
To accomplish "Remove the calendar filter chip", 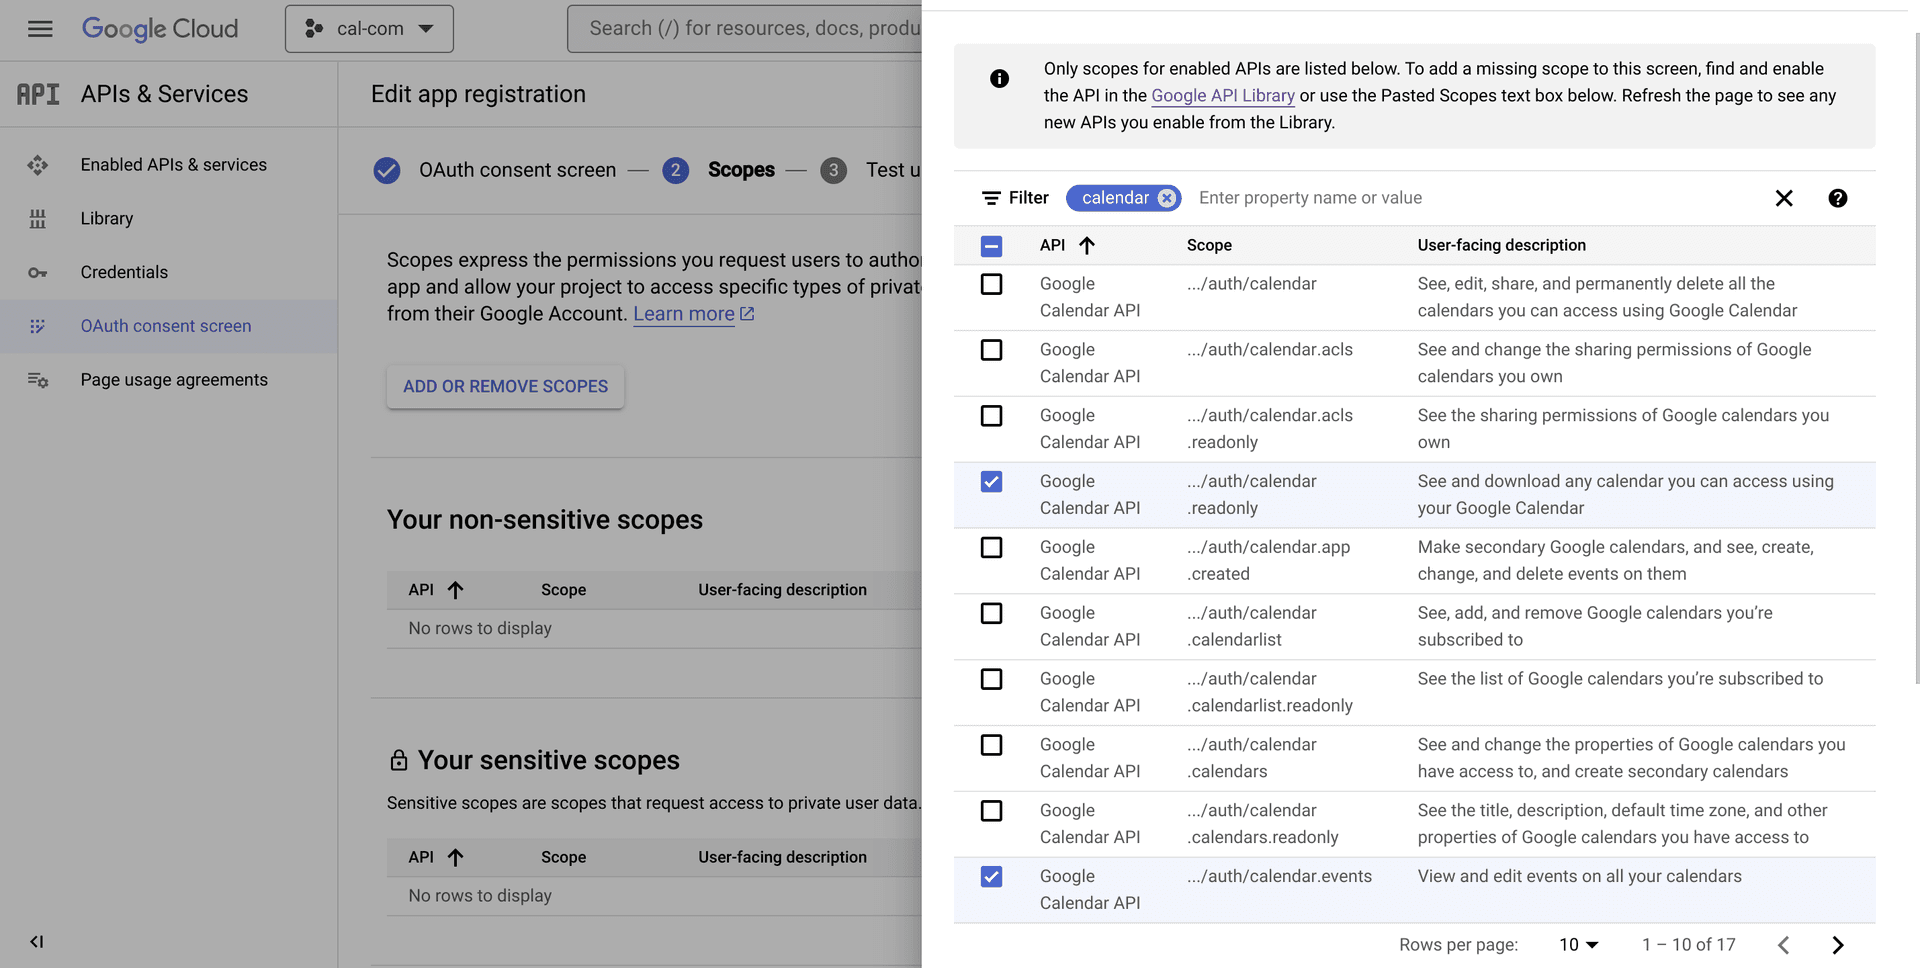I will pyautogui.click(x=1166, y=198).
